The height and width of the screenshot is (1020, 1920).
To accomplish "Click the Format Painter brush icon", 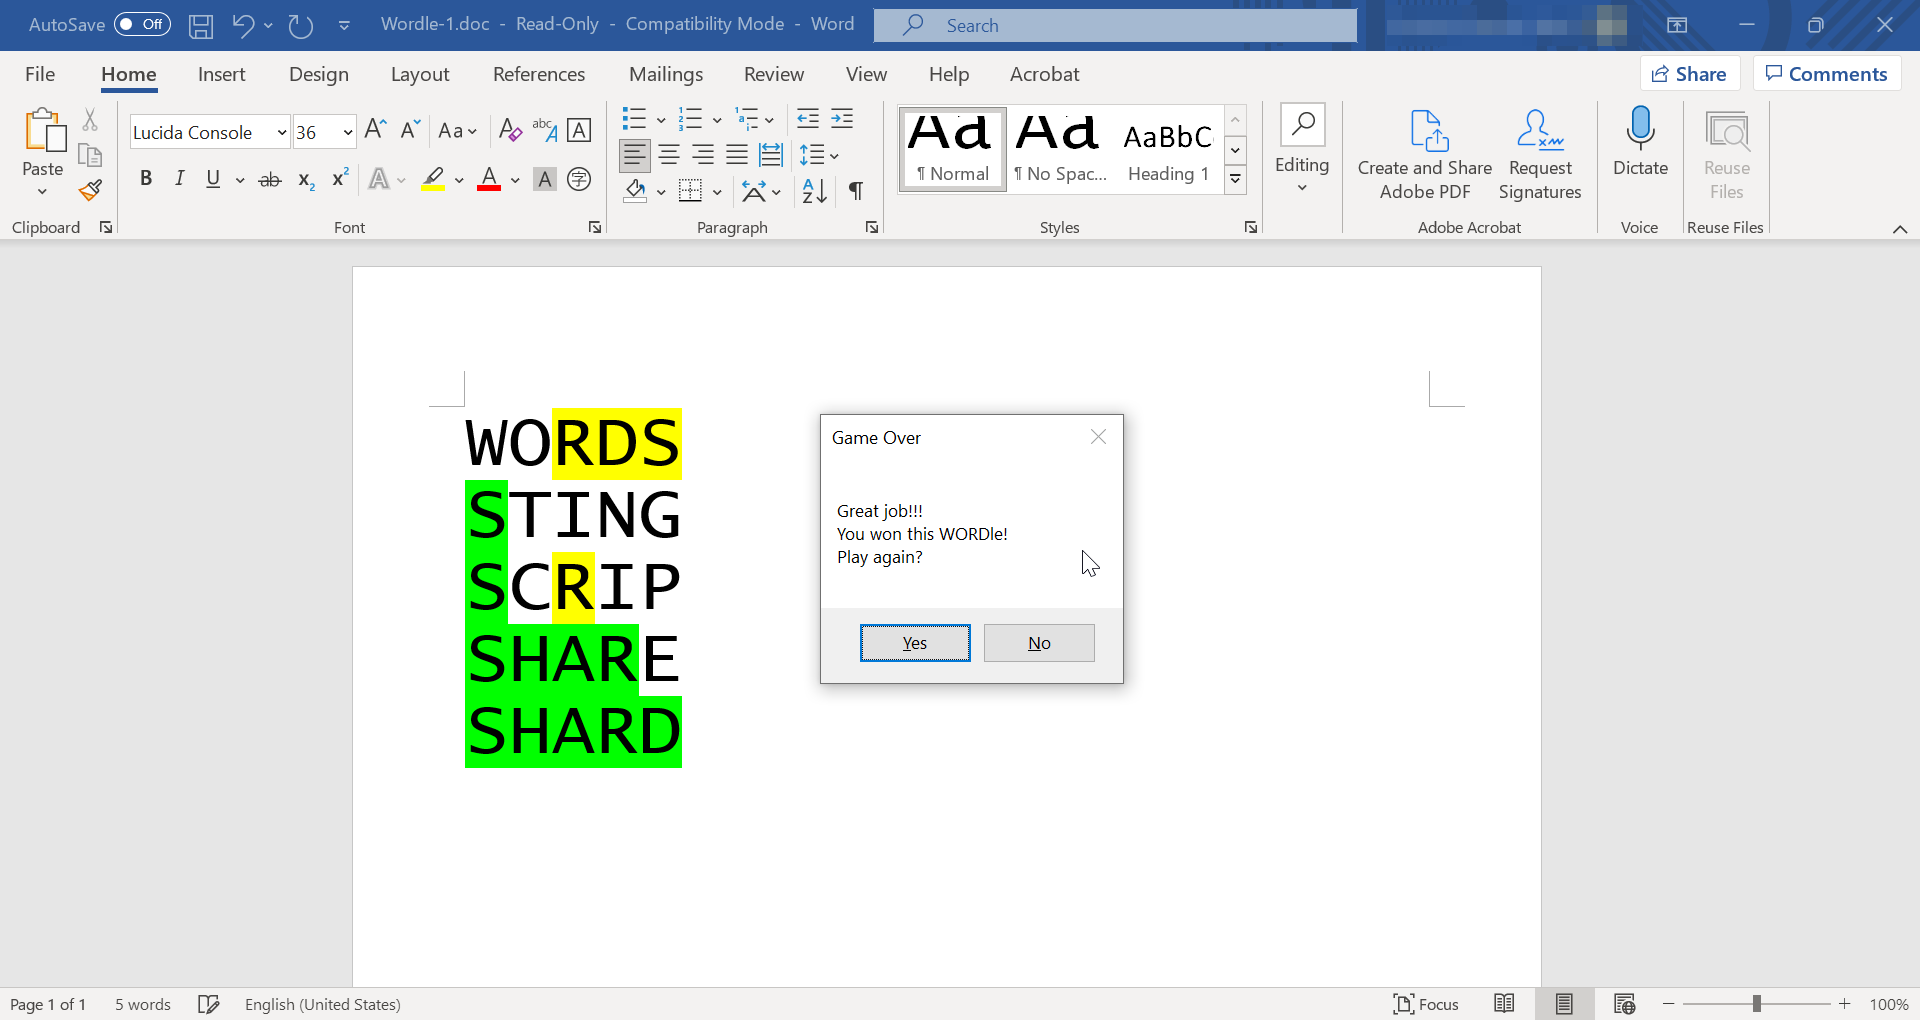I will [90, 190].
